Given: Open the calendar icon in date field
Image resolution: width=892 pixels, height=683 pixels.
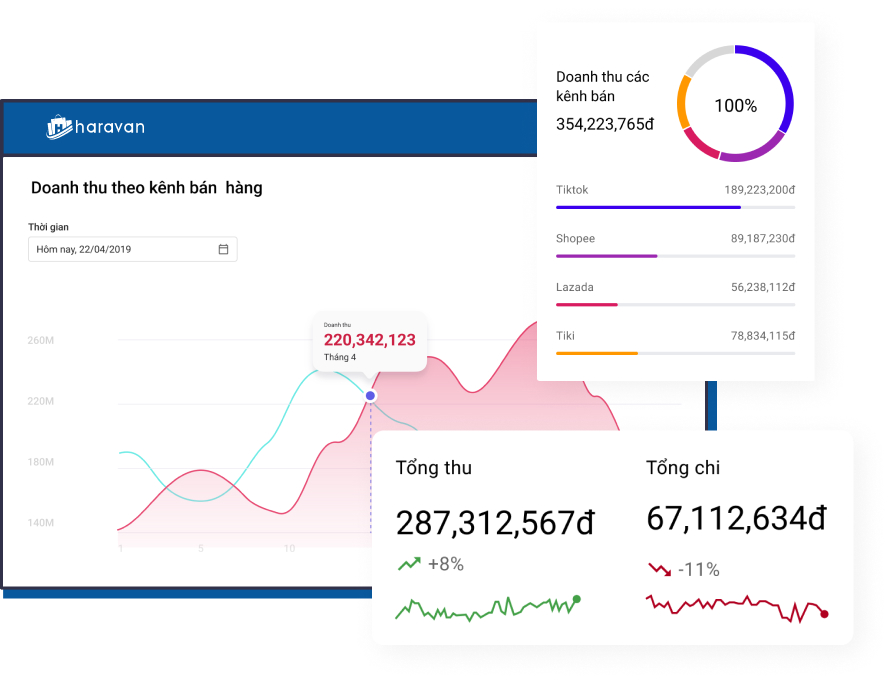Looking at the screenshot, I should pos(223,249).
